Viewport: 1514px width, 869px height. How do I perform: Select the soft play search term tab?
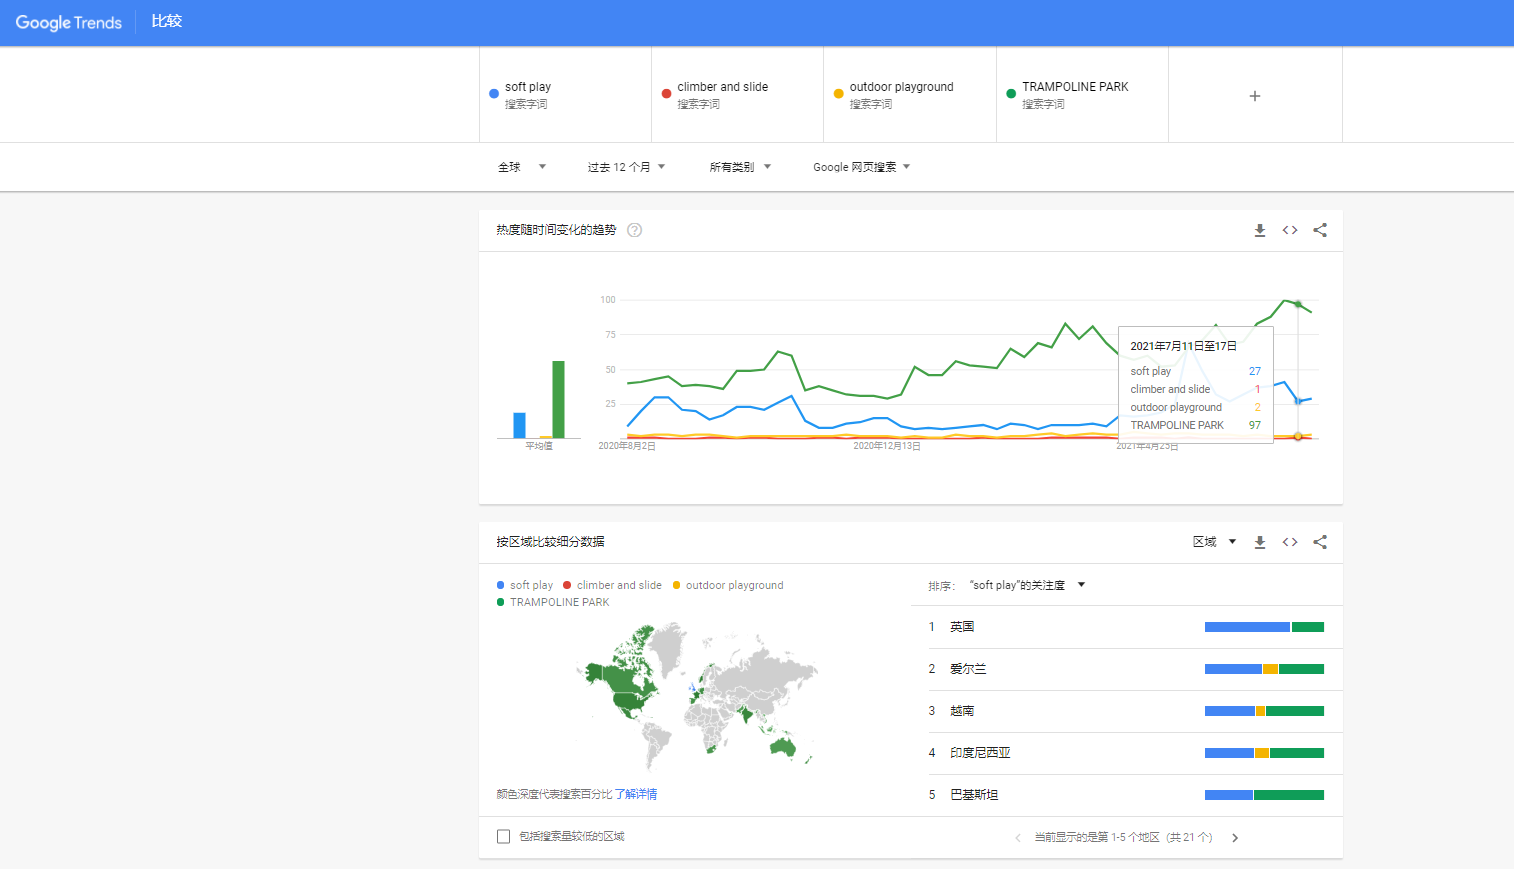(x=565, y=95)
